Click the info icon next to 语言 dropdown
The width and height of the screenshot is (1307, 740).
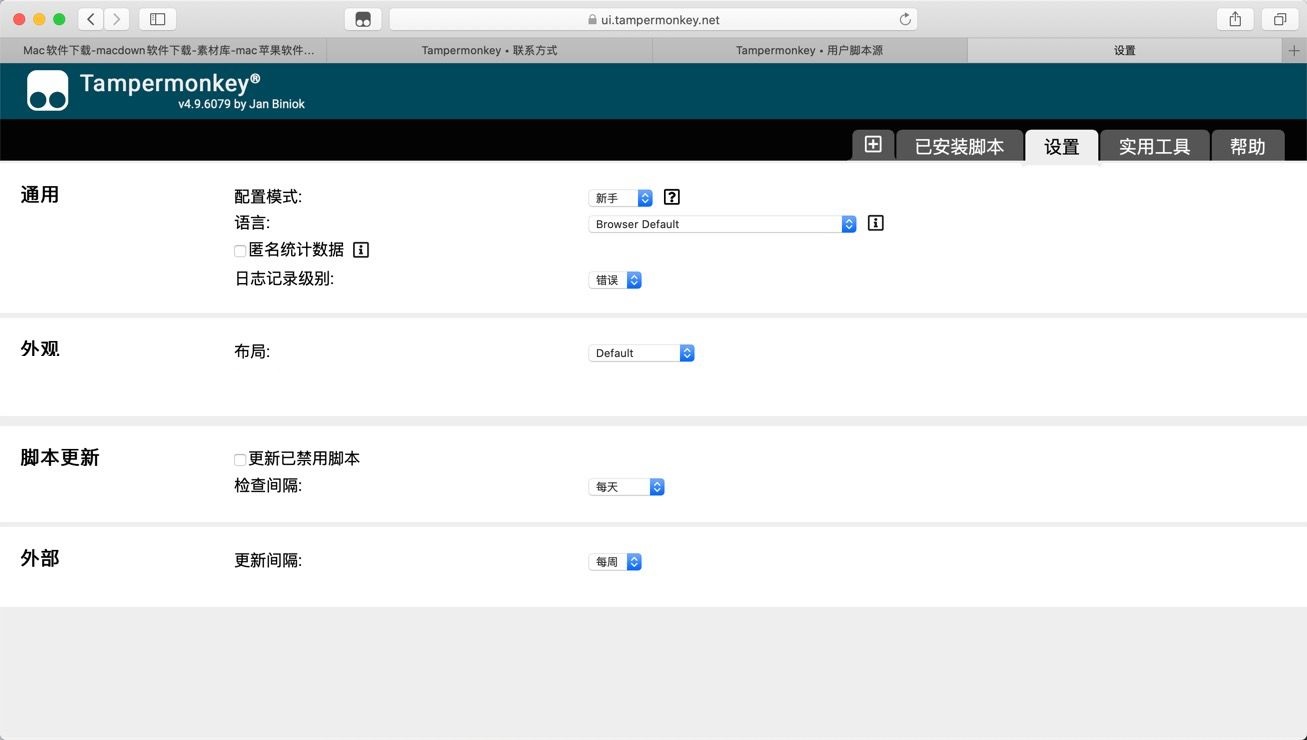click(875, 223)
